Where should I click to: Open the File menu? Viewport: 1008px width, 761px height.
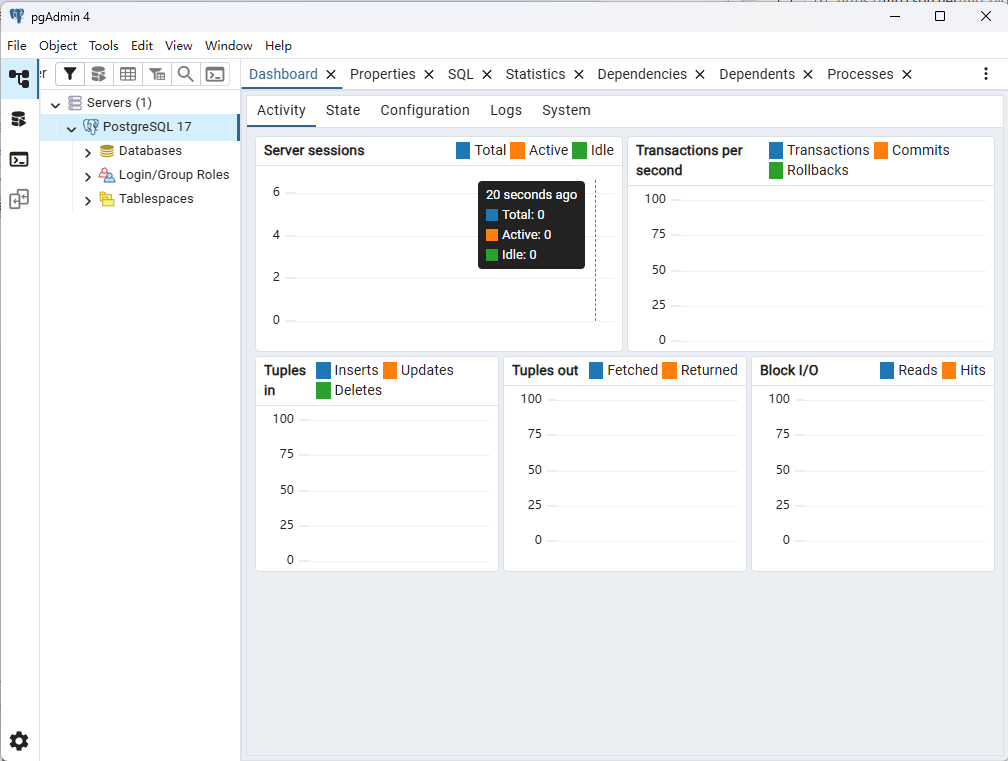17,46
